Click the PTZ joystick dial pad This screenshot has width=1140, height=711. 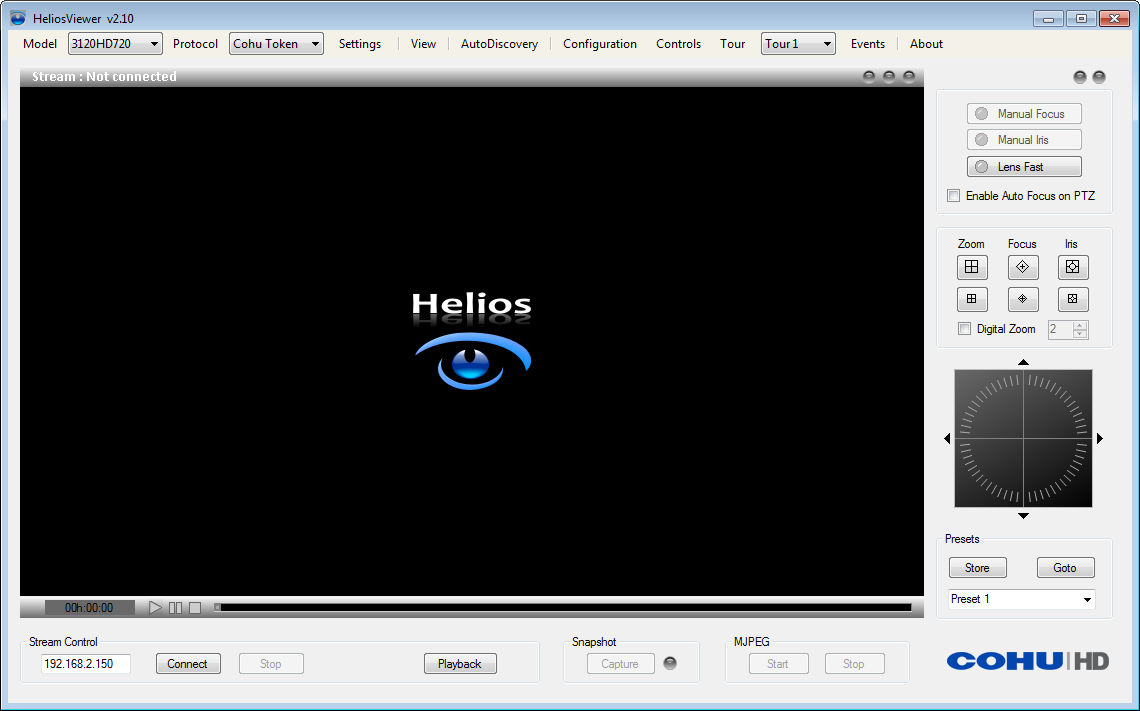click(x=1023, y=438)
